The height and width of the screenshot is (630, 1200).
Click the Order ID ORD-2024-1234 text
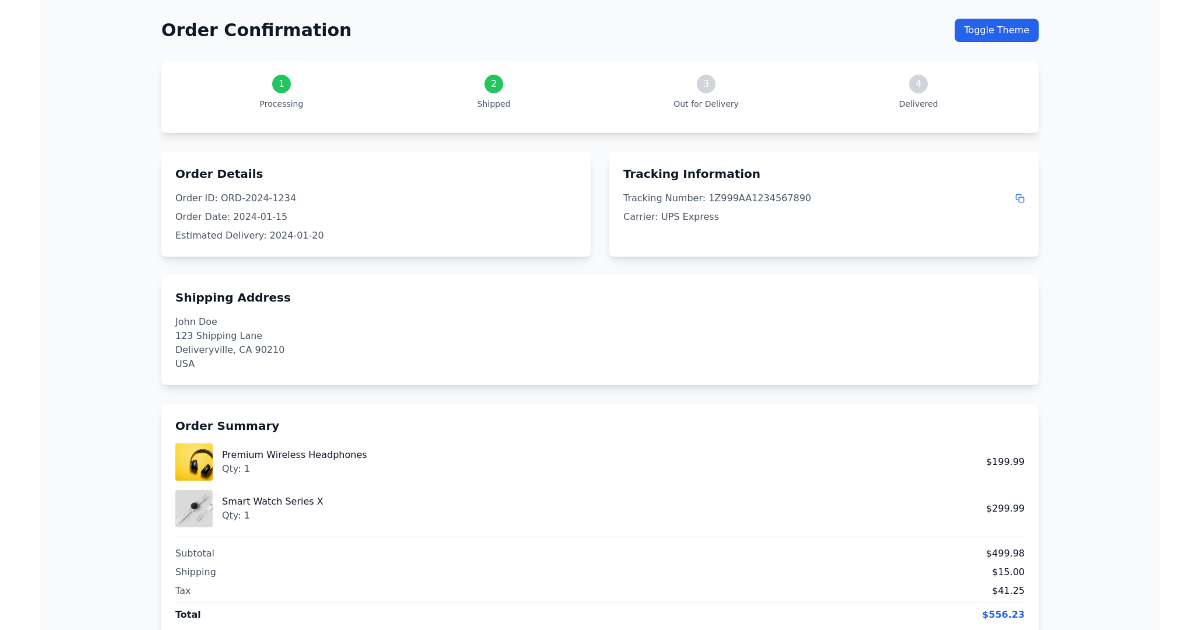(236, 197)
